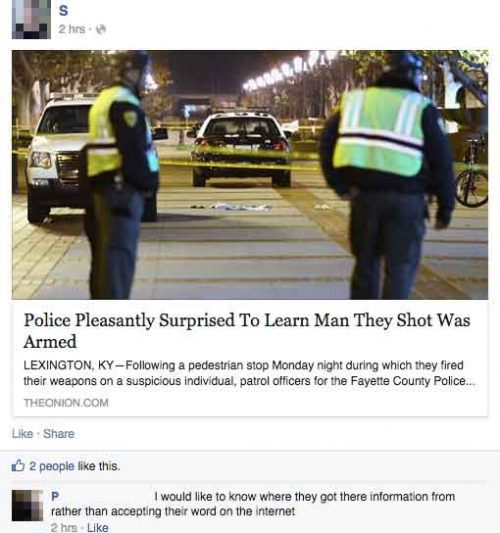Click the police car in article image
This screenshot has width=500, height=533.
tap(240, 149)
